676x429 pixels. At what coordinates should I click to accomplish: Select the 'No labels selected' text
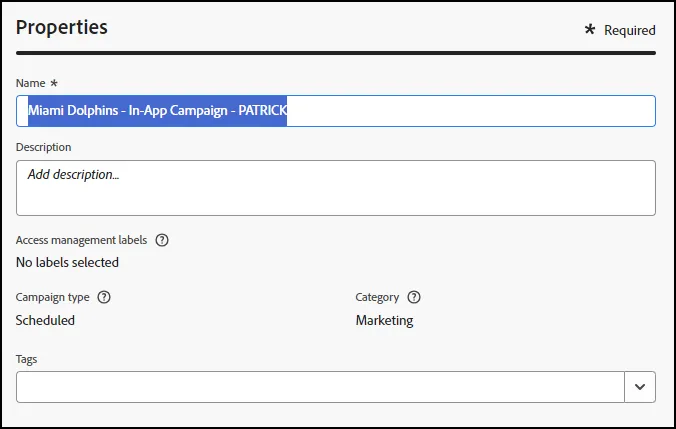[67, 262]
